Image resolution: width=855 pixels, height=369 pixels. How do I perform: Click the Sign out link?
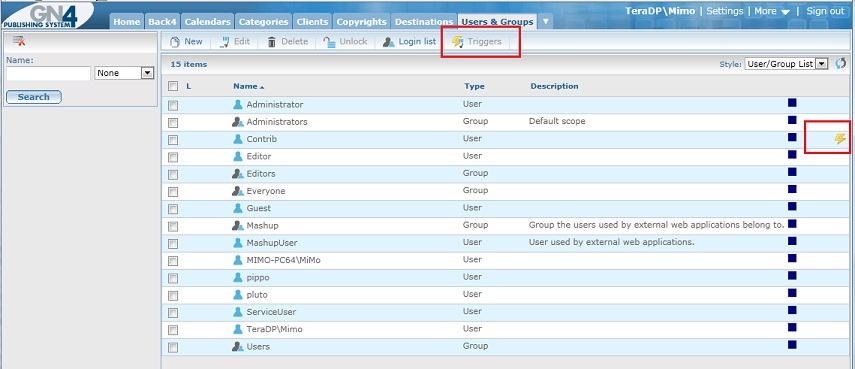click(826, 11)
